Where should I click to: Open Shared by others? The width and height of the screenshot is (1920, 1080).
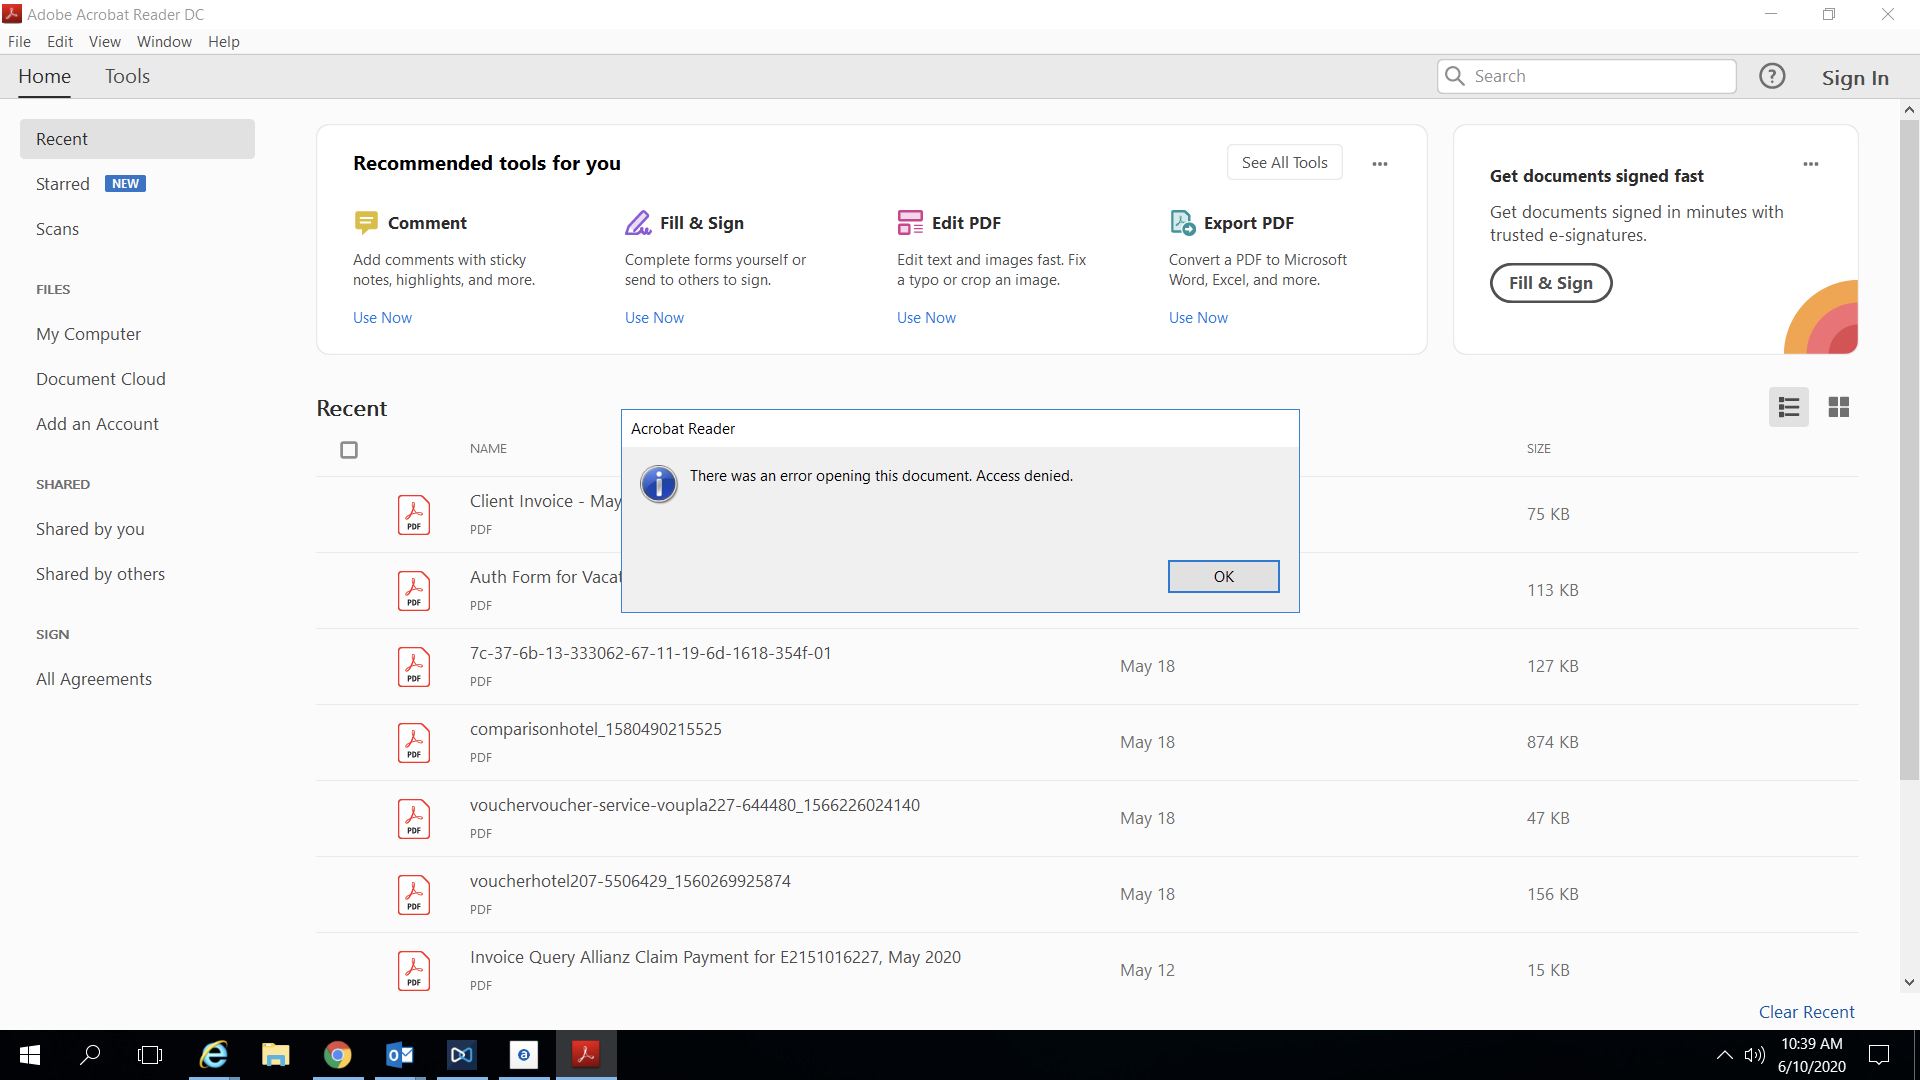point(100,574)
